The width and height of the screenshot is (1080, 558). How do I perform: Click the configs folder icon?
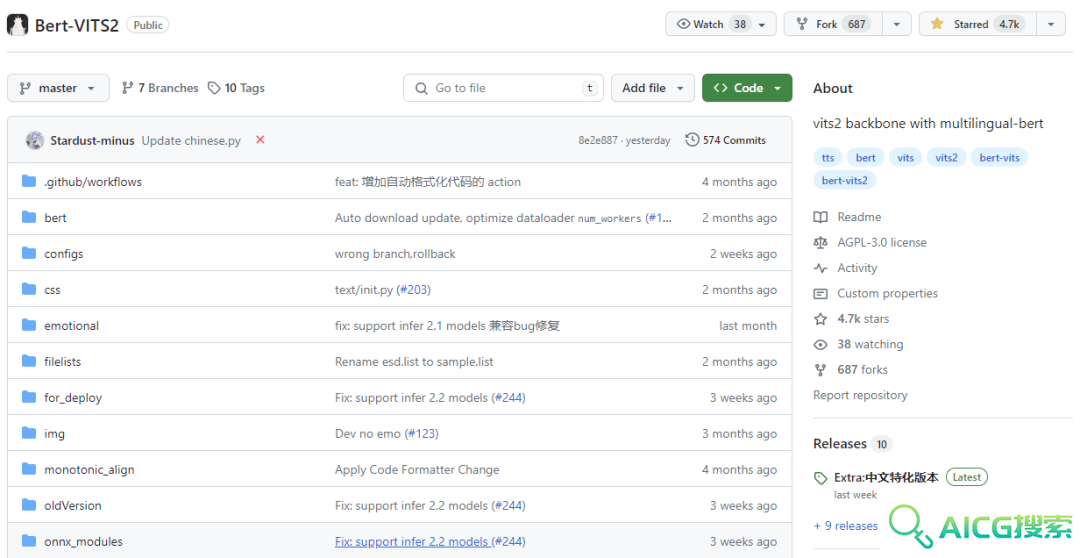[29, 253]
